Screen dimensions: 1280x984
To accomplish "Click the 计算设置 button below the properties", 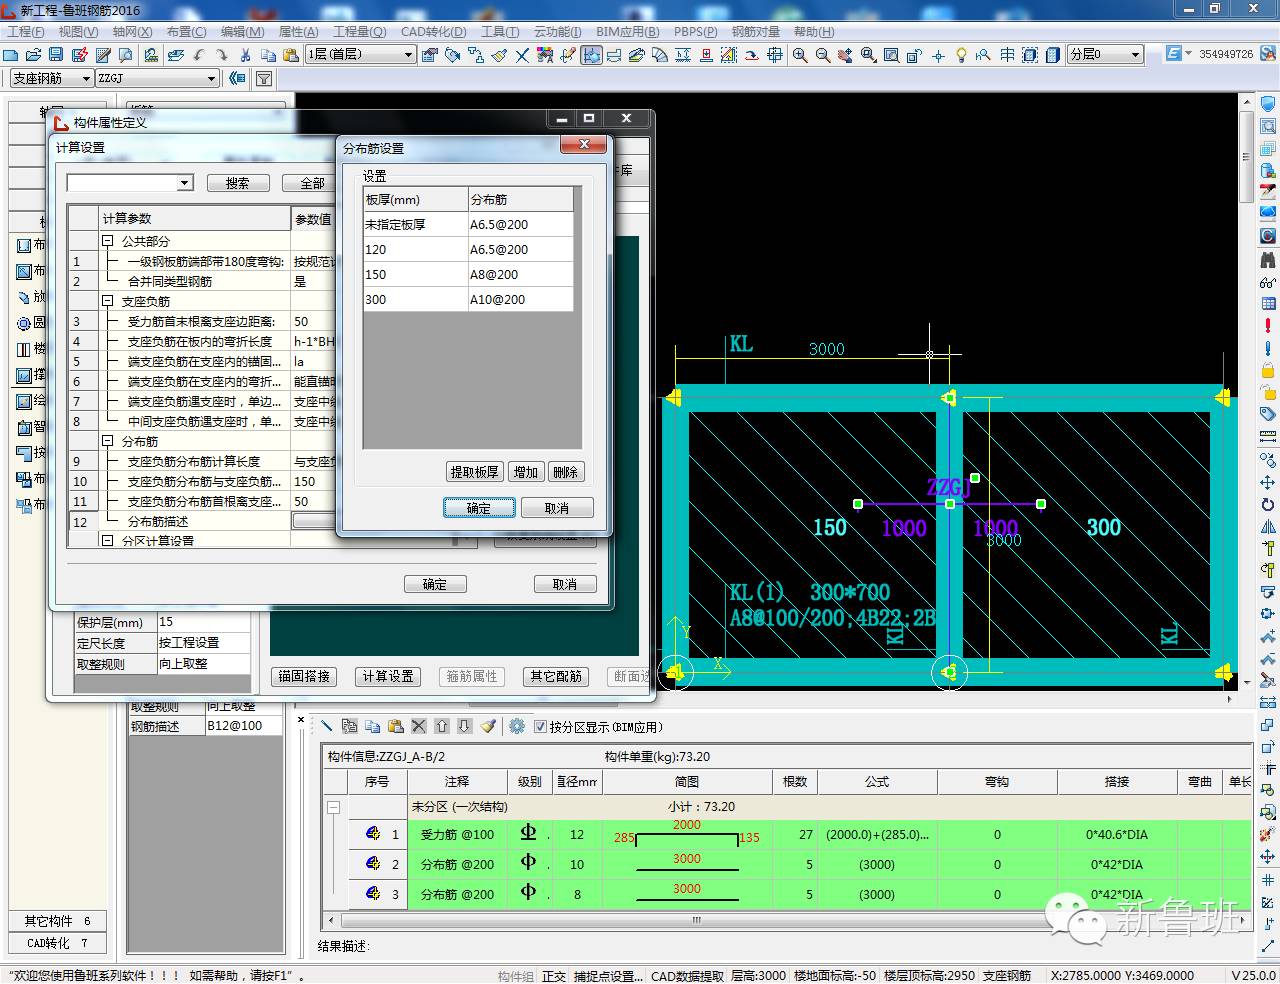I will coord(388,677).
